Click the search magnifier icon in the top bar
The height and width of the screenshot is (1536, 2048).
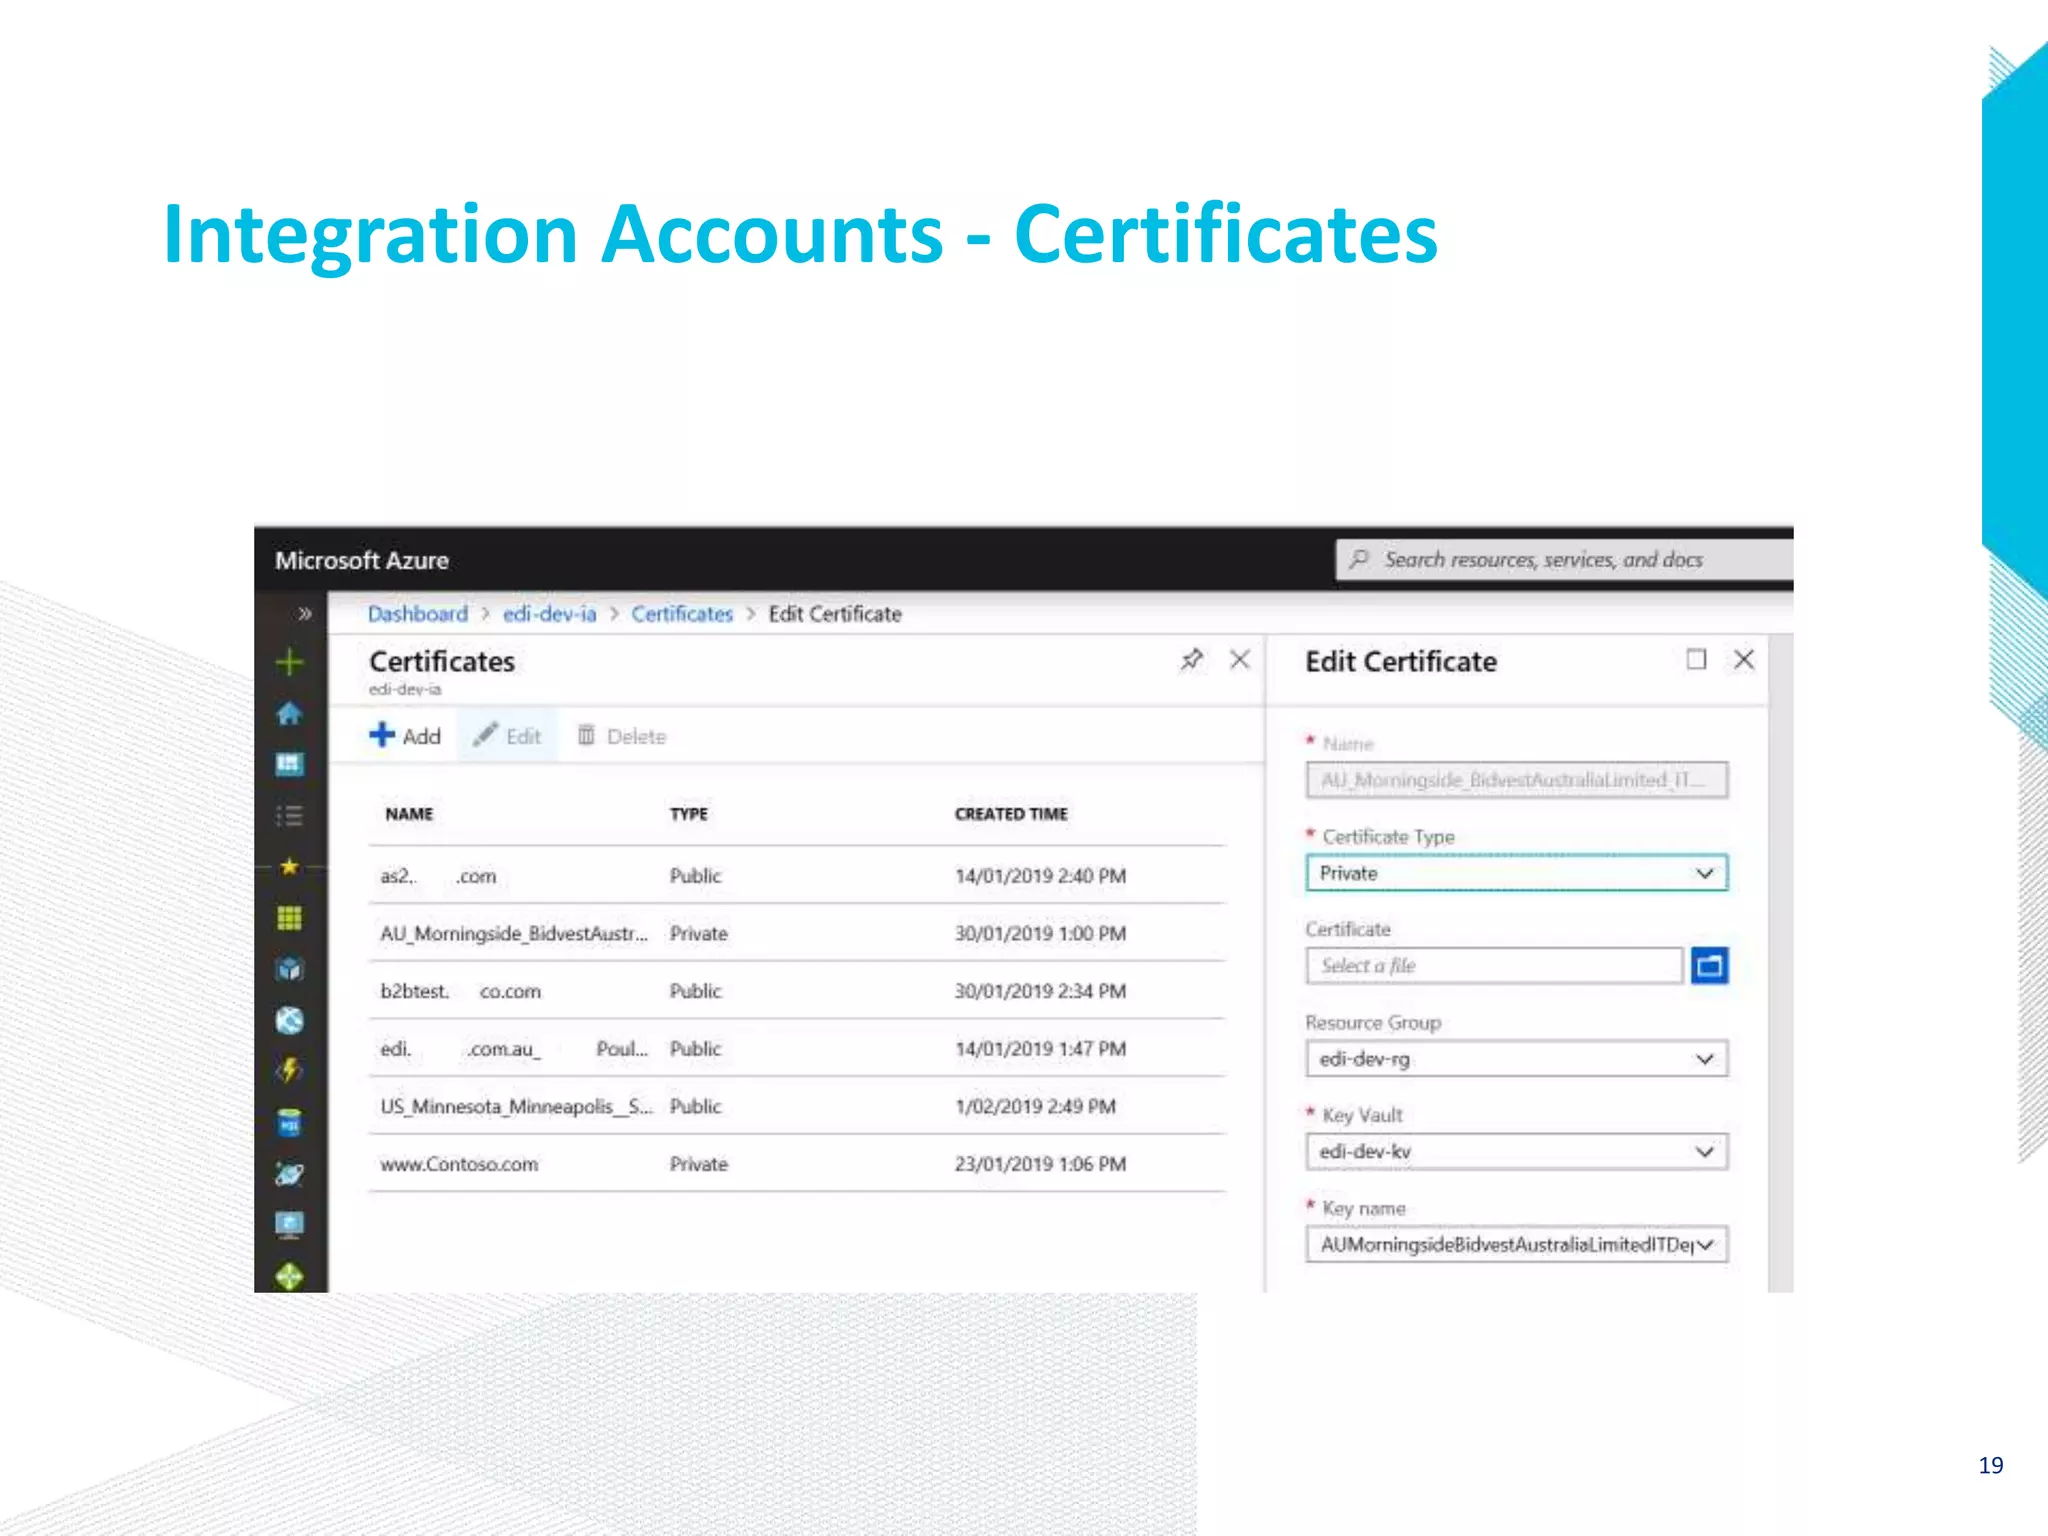coord(1358,559)
